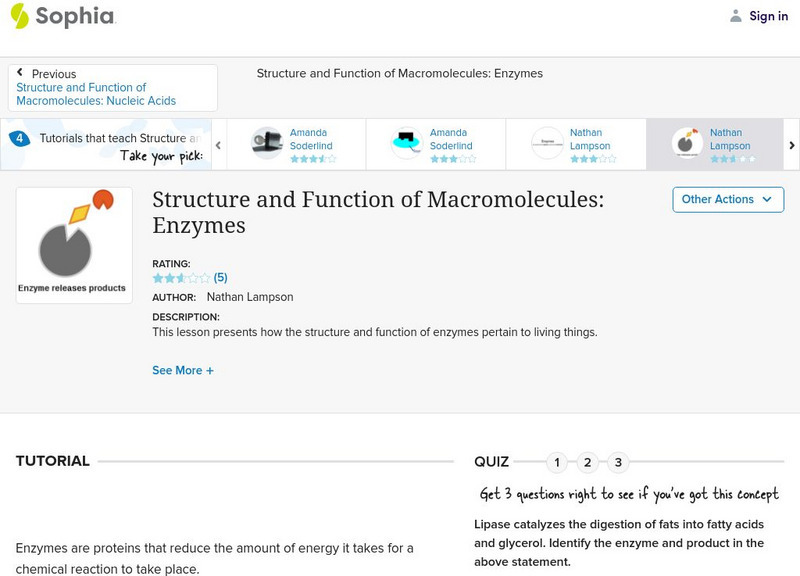Image resolution: width=800 pixels, height=576 pixels.
Task: Click the right arrow to scroll tutorials
Action: click(x=790, y=144)
